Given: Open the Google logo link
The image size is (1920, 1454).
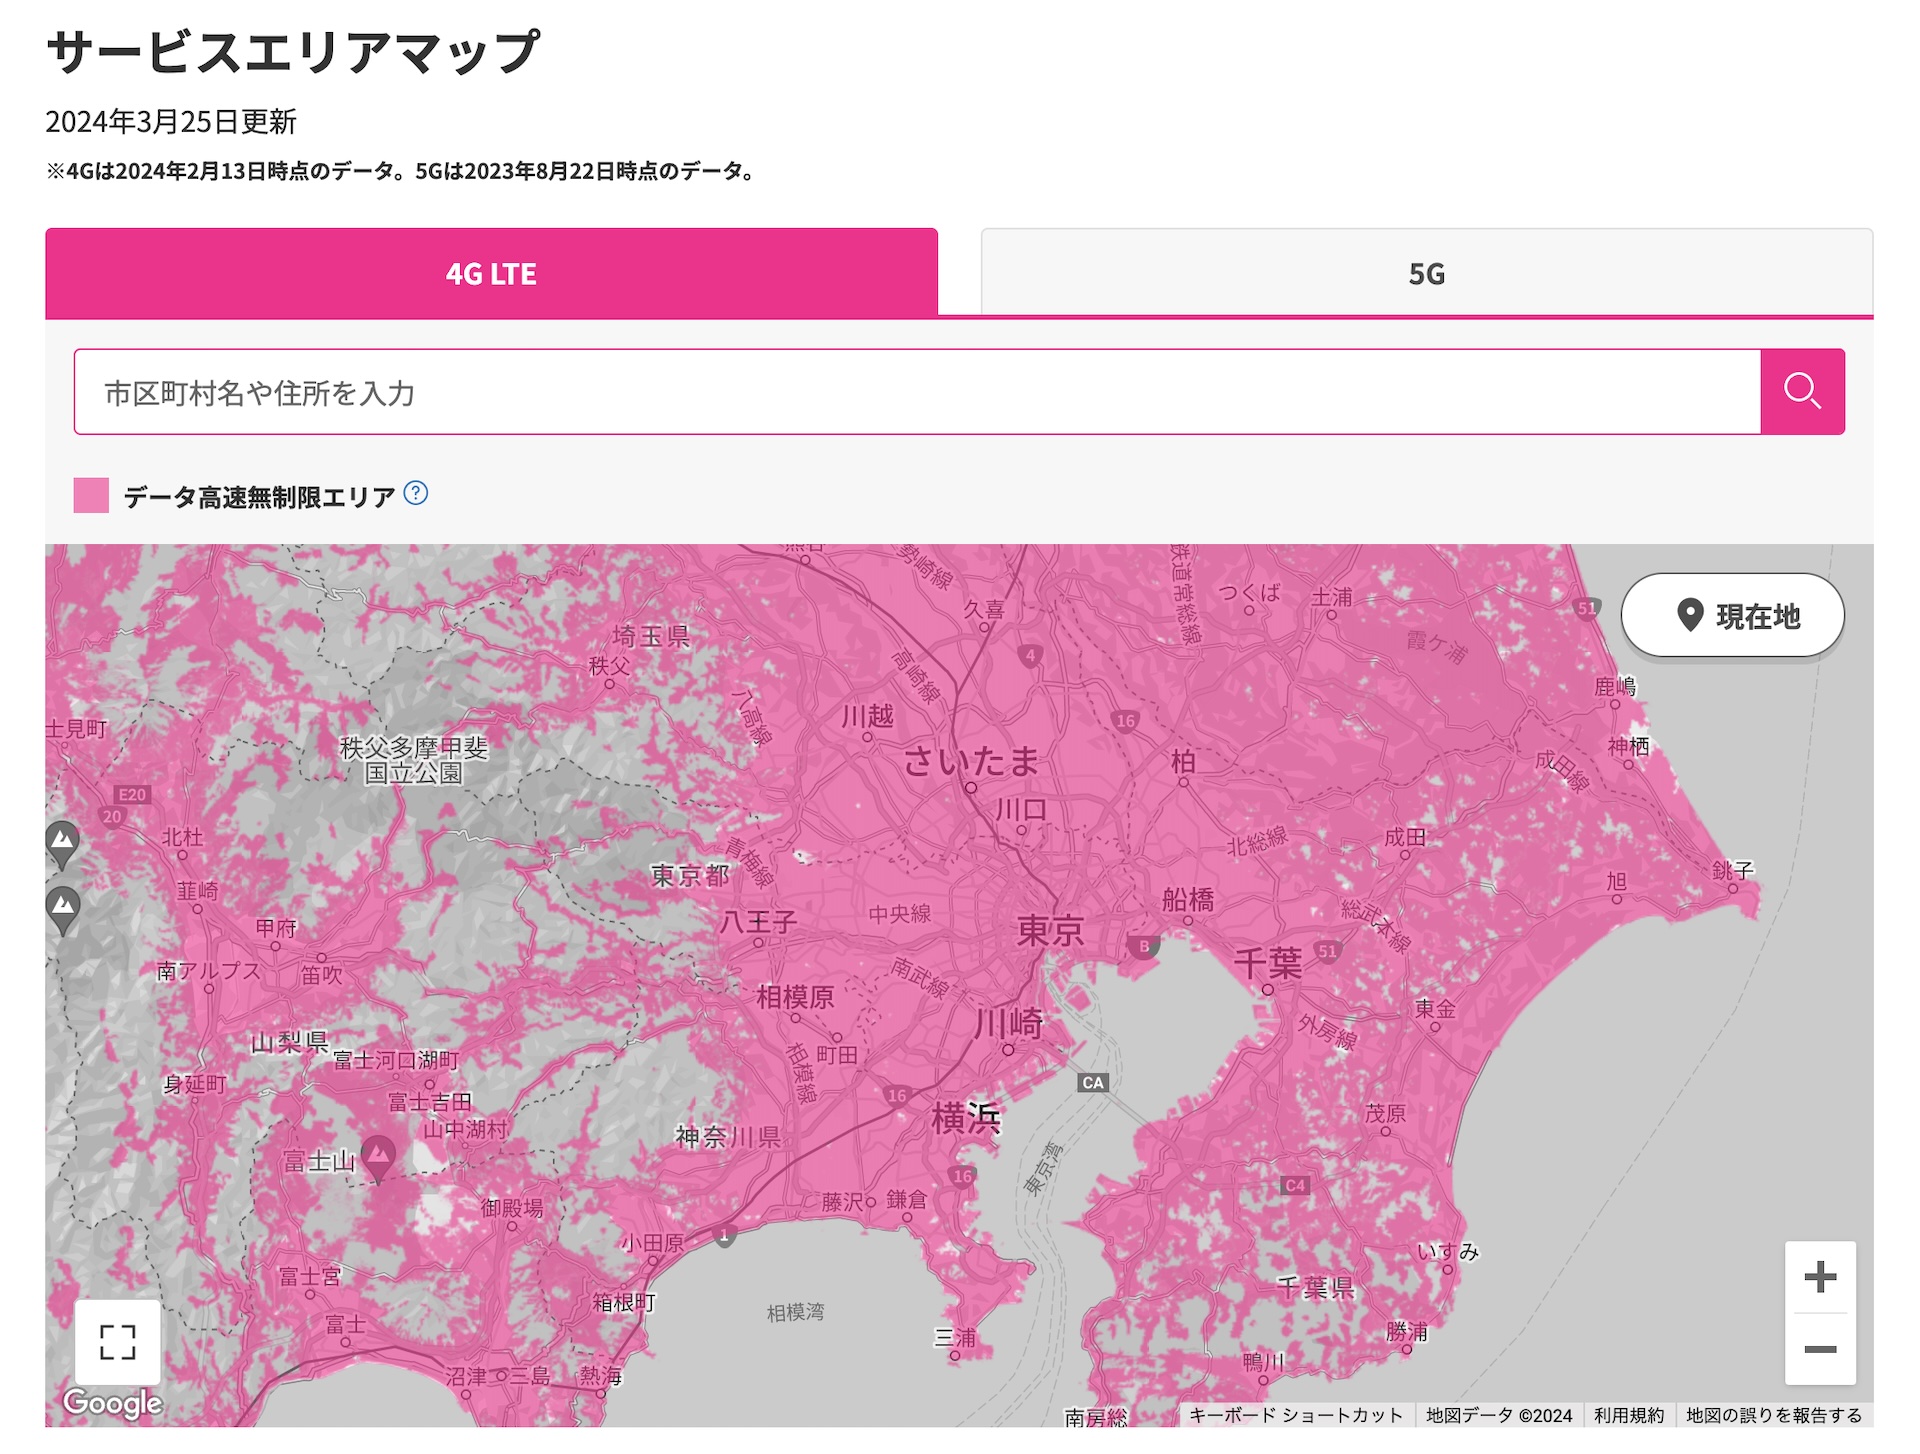Looking at the screenshot, I should click(x=112, y=1403).
